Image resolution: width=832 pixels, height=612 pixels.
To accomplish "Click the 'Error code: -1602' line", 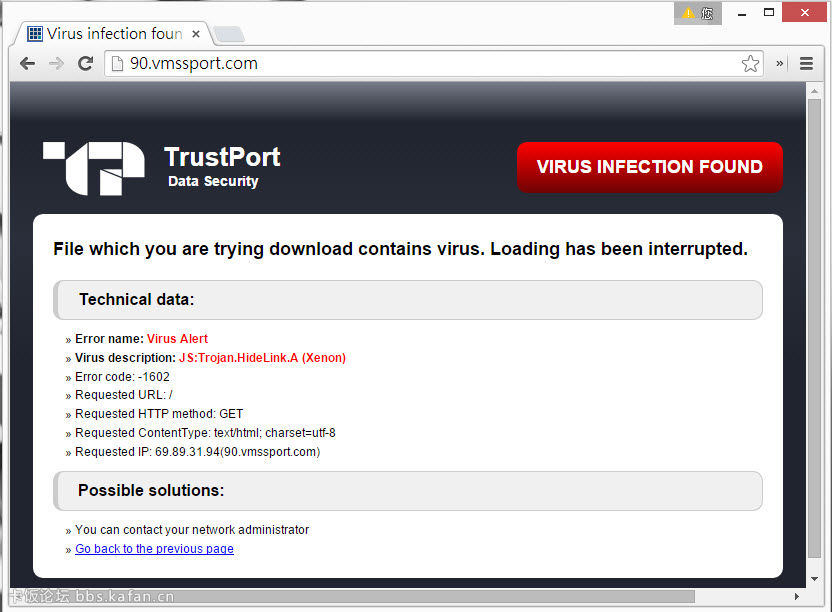I will pos(123,377).
